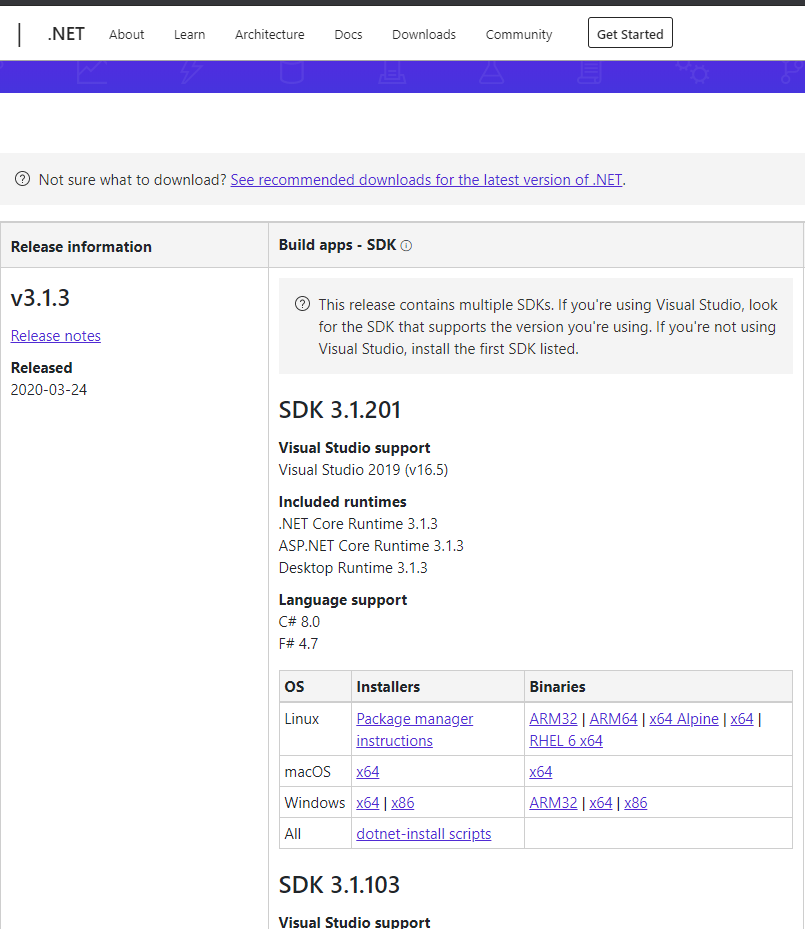This screenshot has width=805, height=929.
Task: Download Linux x64 binaries after x64 Alpine
Action: 742,719
